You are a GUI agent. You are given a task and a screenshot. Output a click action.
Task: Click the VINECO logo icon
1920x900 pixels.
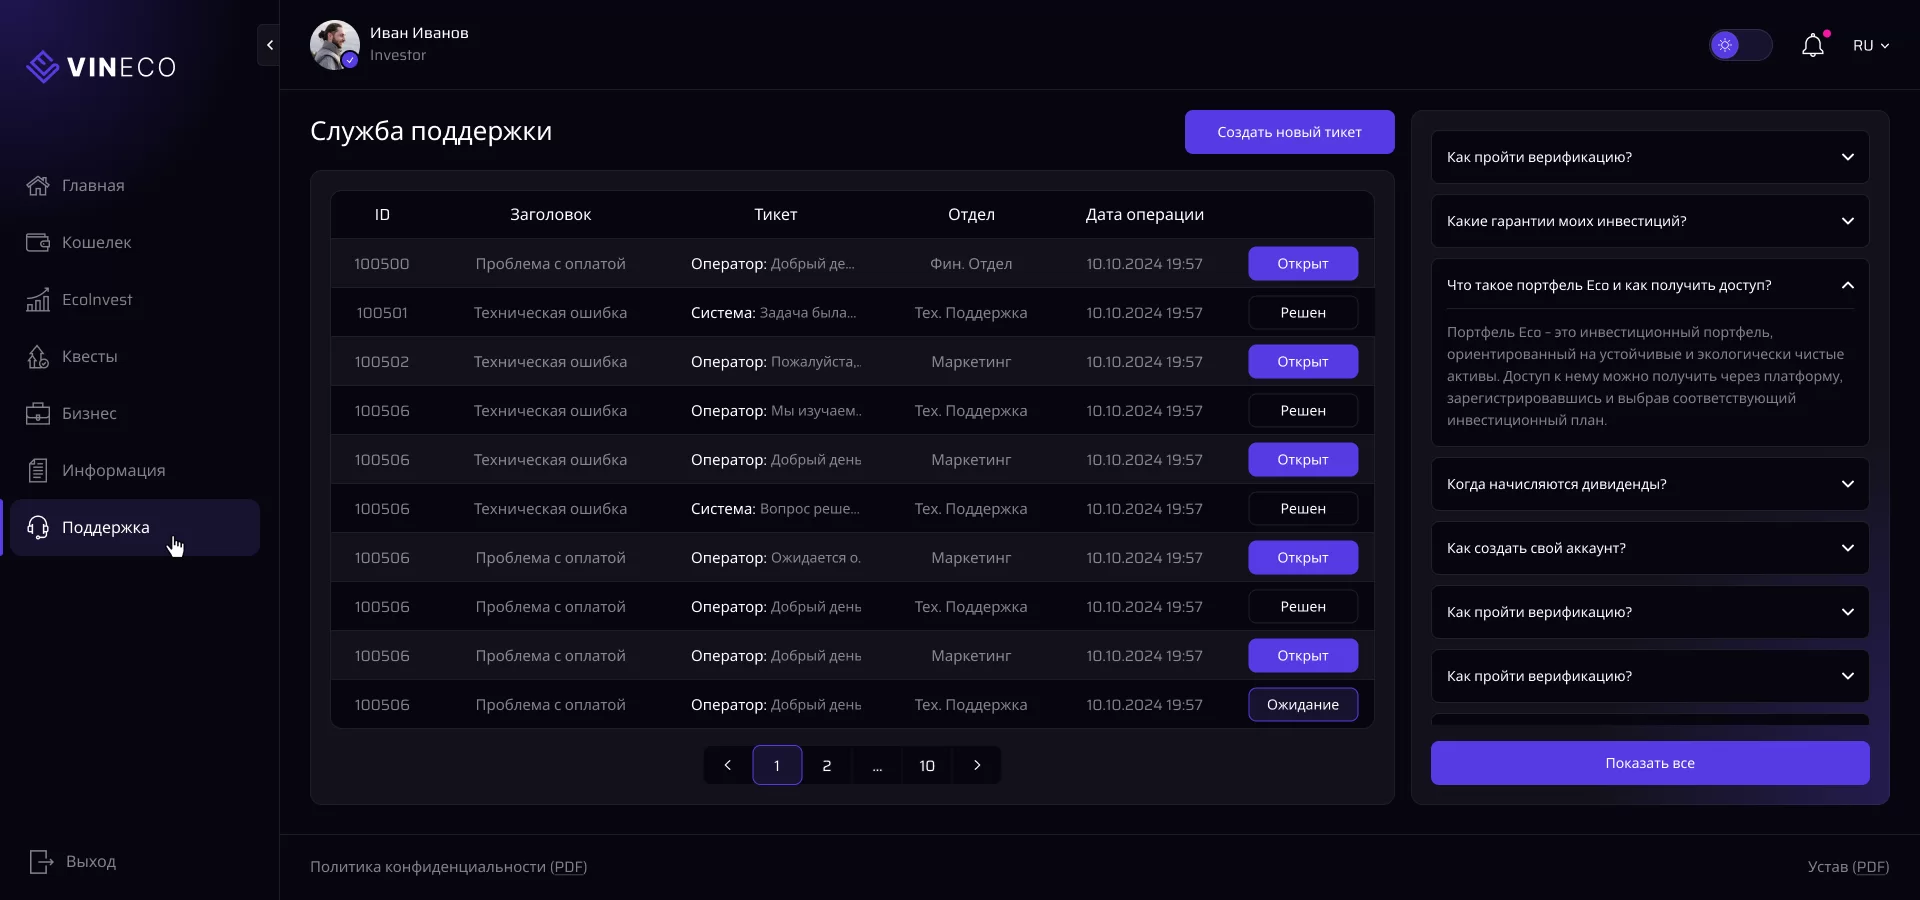42,67
